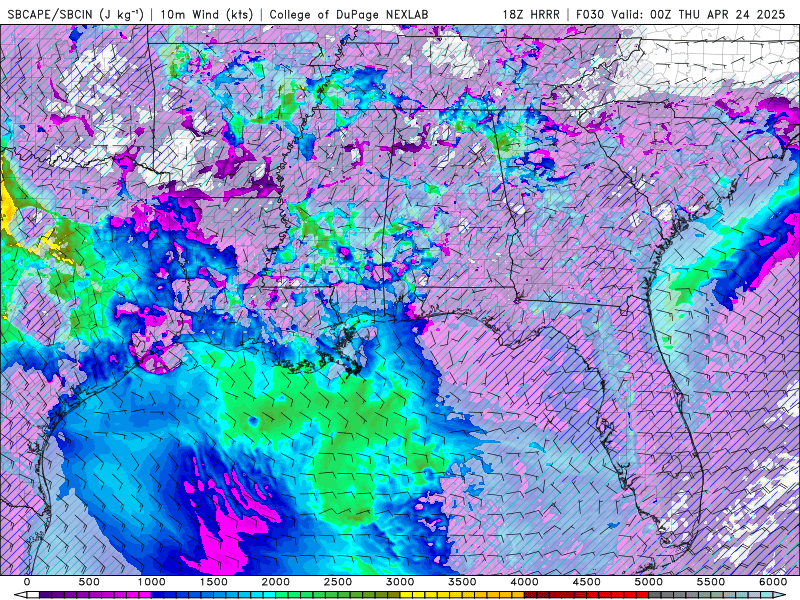Click 'F030 Valid: 00Z THU APR 24 2025'
The image size is (800, 600).
(681, 14)
